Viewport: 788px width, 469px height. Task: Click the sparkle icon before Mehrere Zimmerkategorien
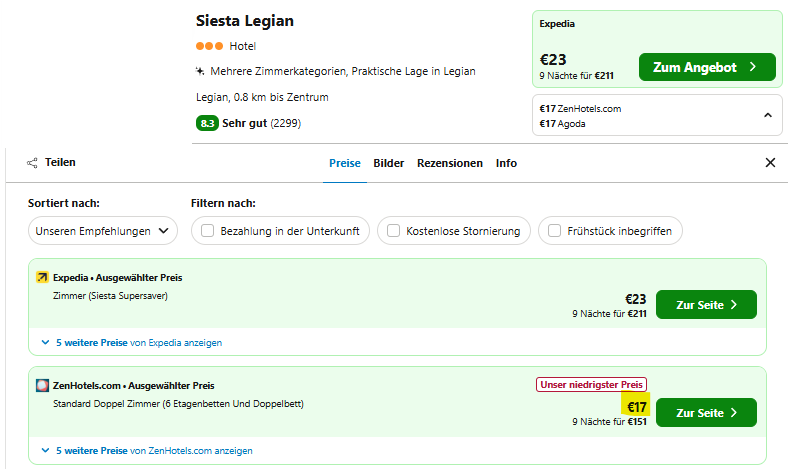point(200,71)
